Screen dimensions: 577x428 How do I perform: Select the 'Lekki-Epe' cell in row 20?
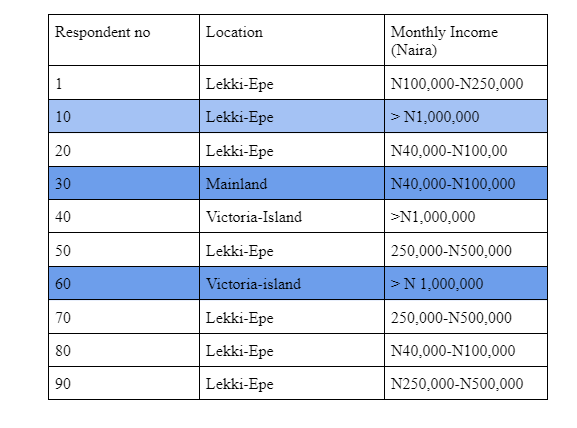tap(292, 150)
